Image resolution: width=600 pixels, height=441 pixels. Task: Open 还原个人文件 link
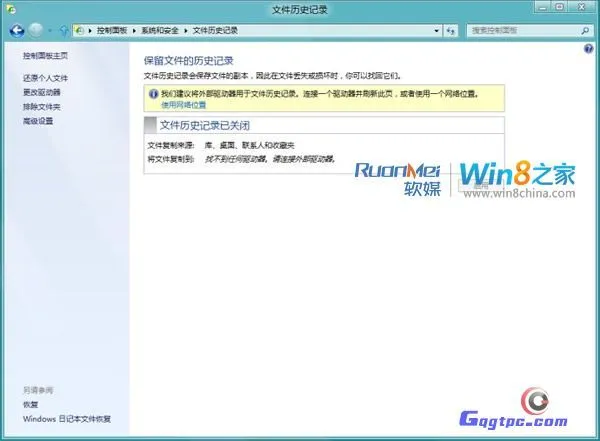pyautogui.click(x=45, y=78)
